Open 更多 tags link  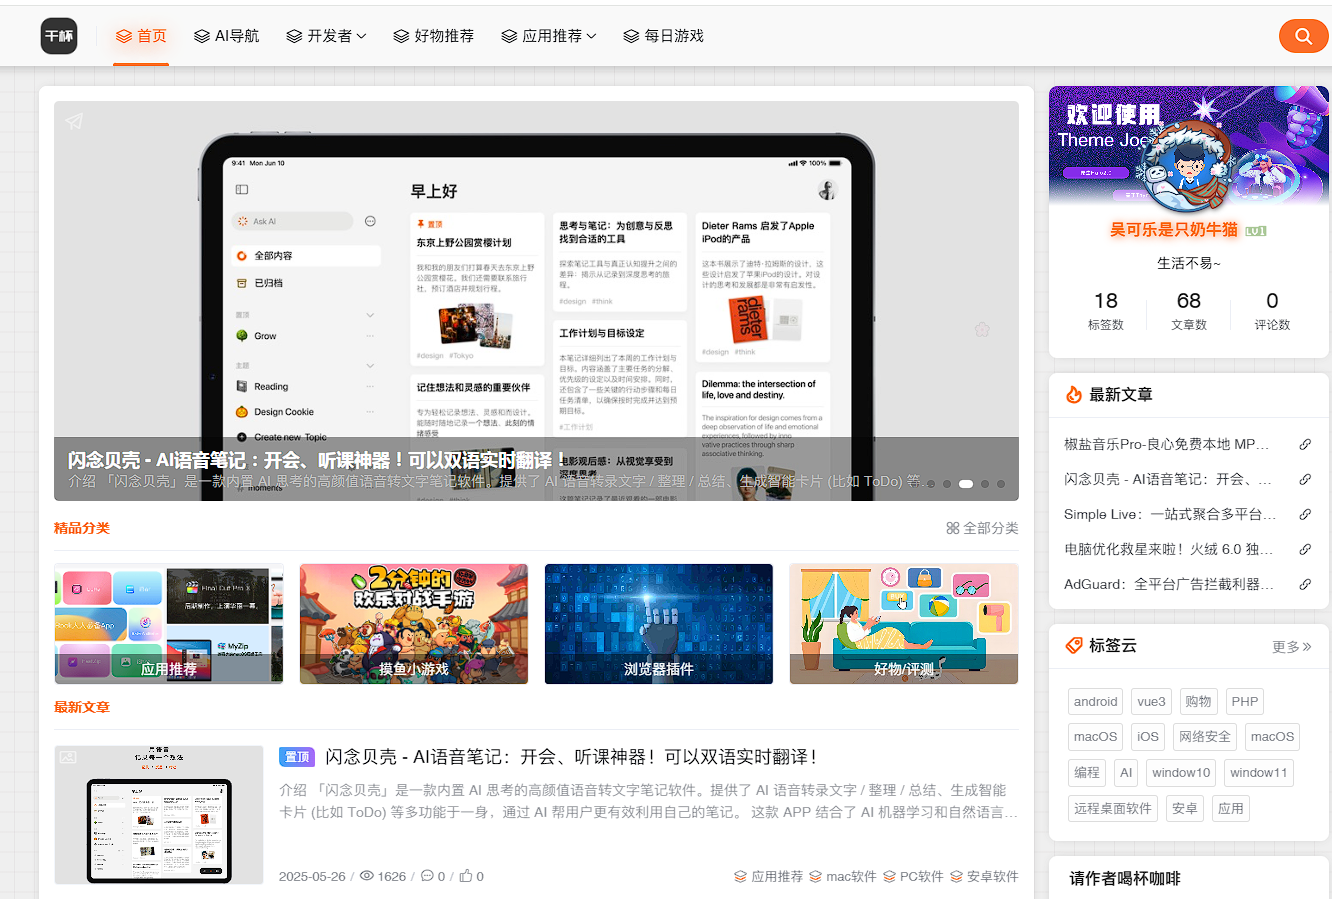point(1291,647)
